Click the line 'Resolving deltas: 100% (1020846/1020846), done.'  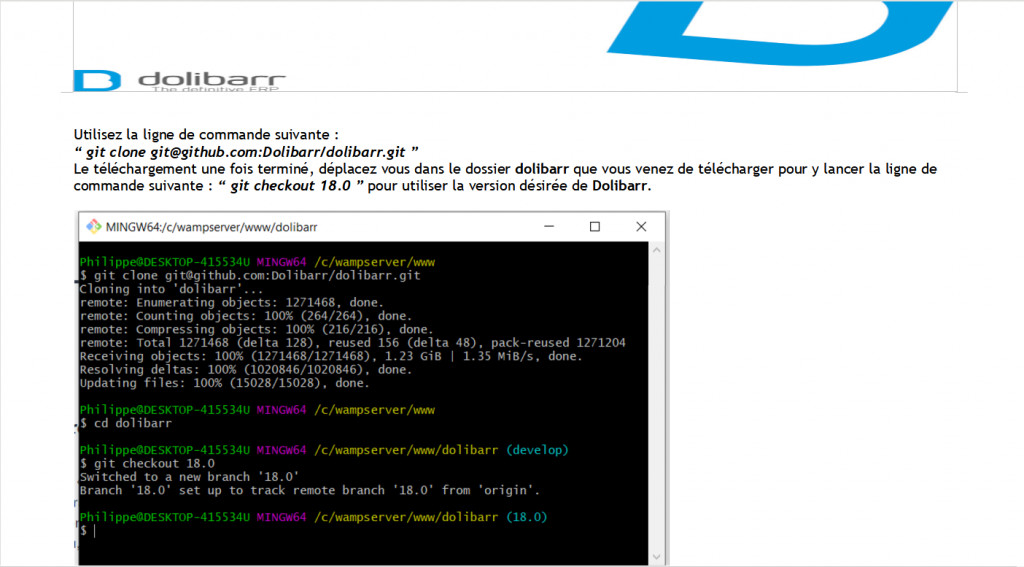click(246, 369)
